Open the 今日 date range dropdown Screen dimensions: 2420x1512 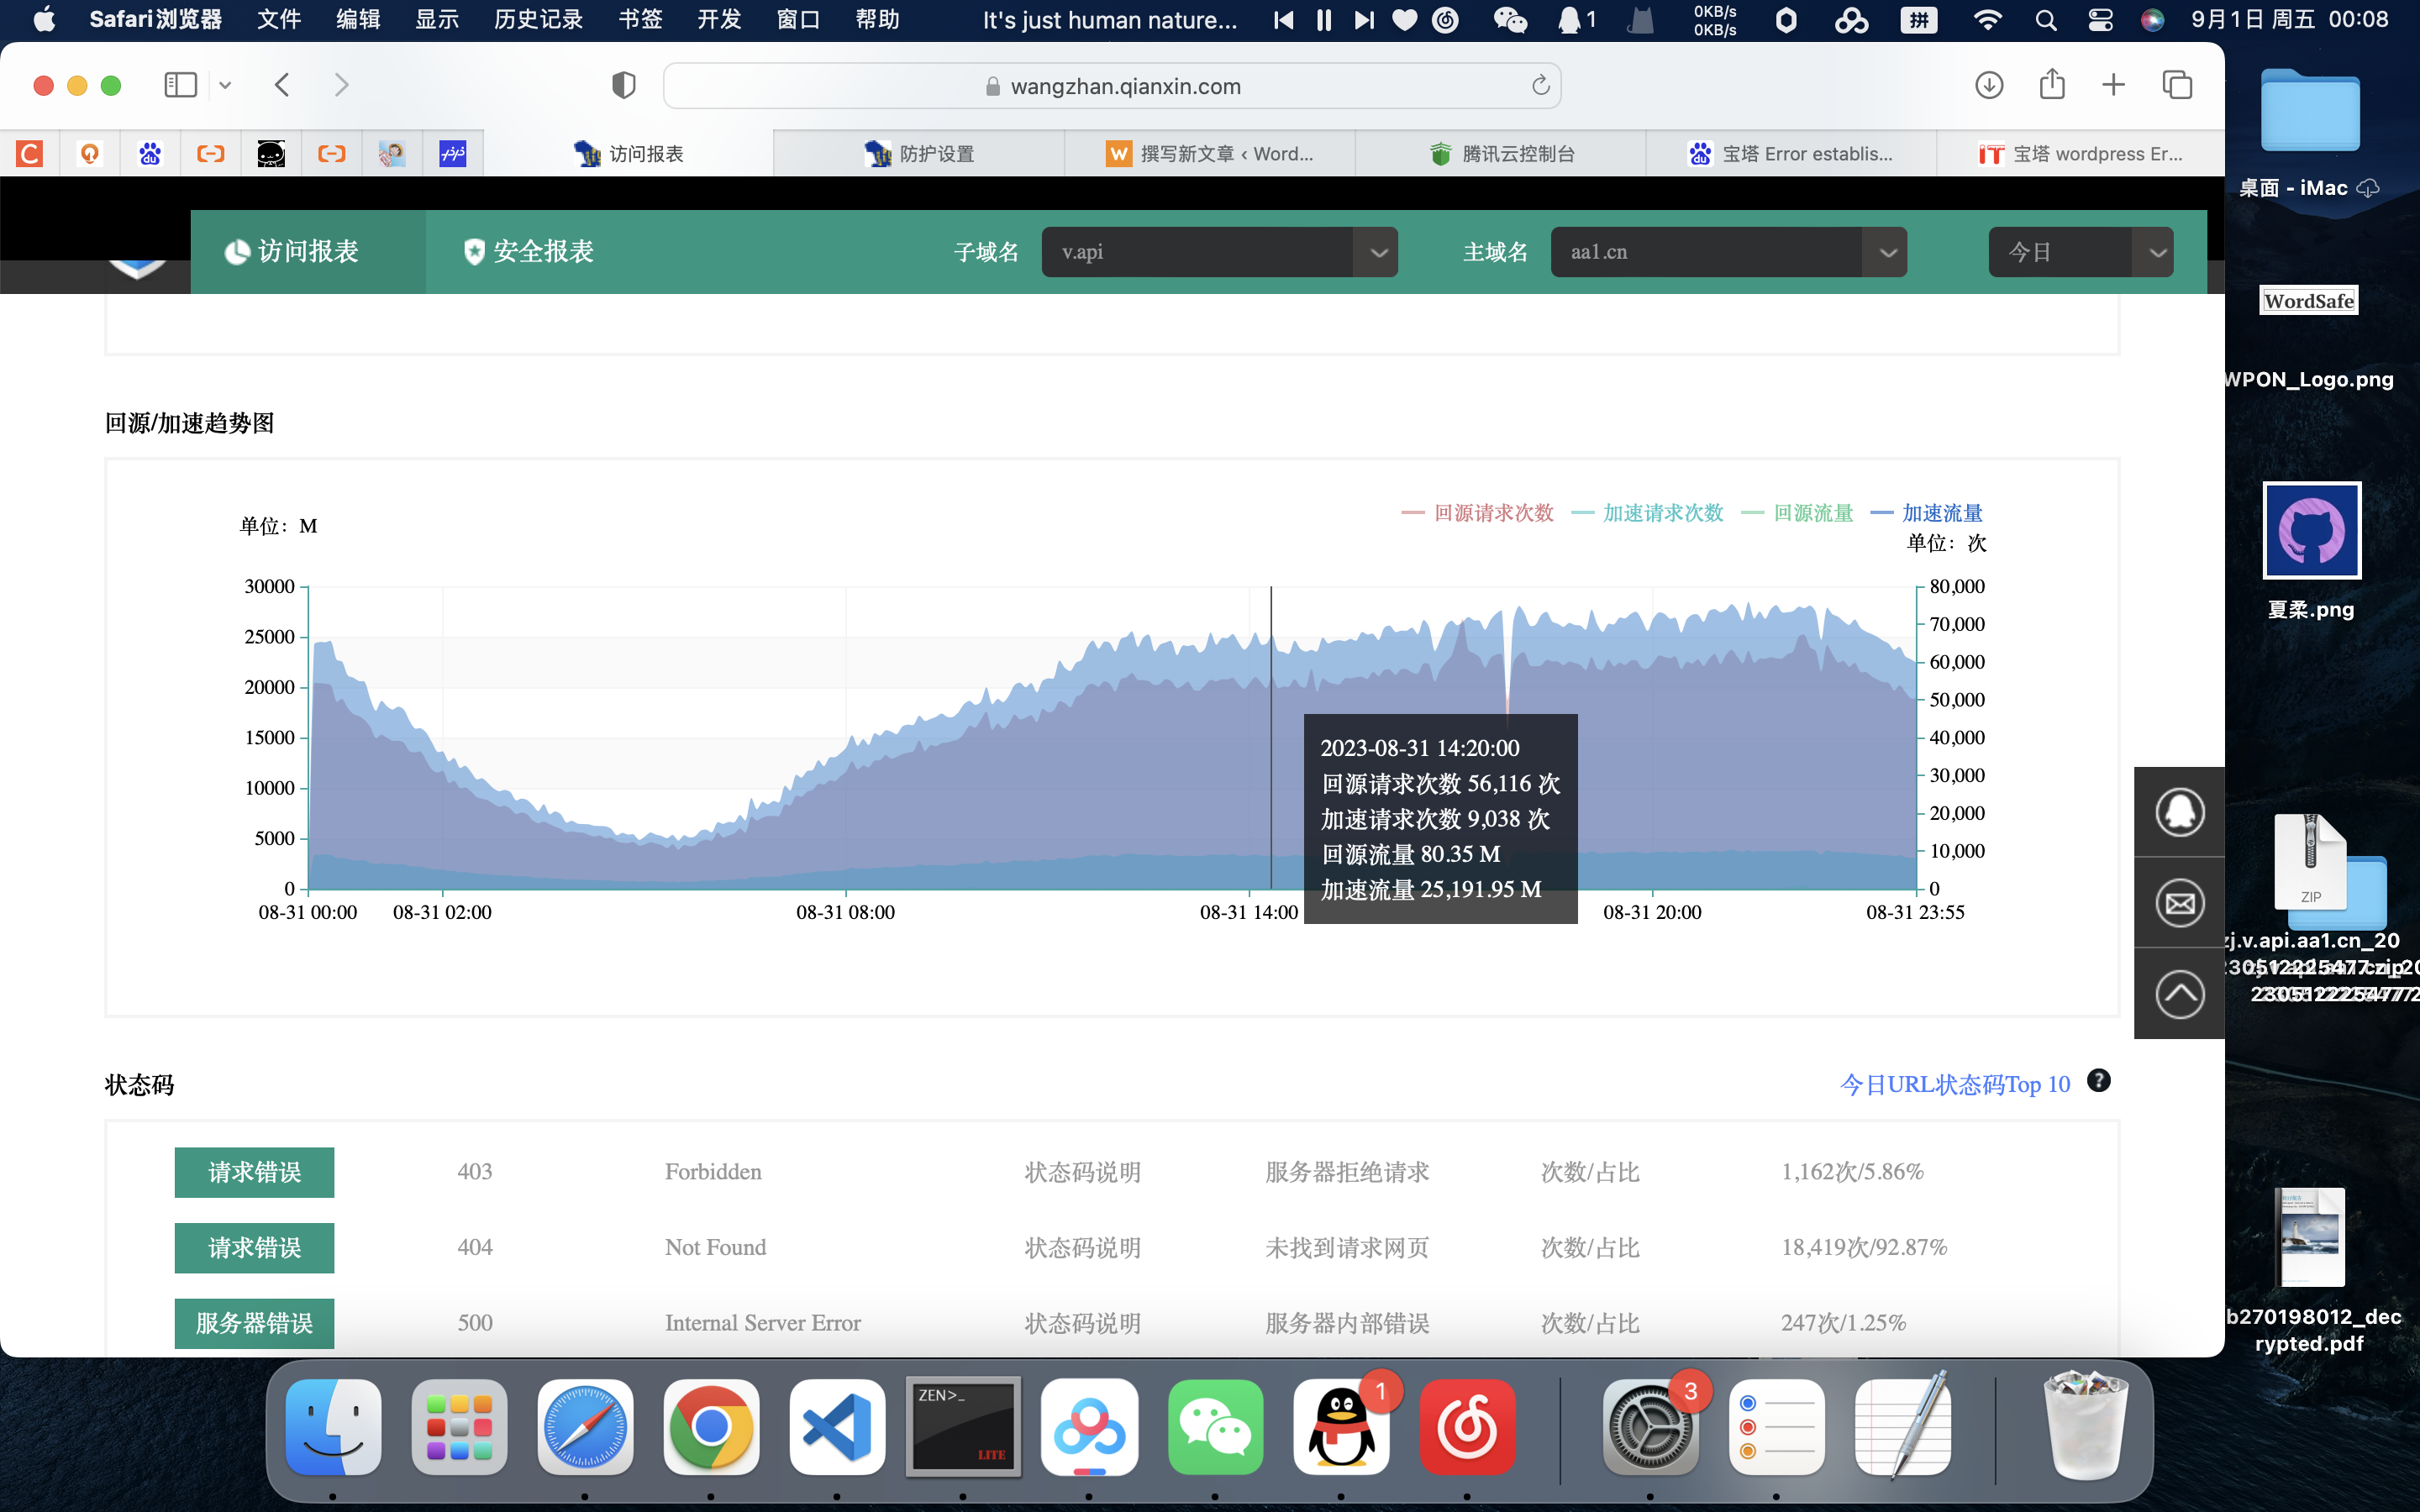2080,252
